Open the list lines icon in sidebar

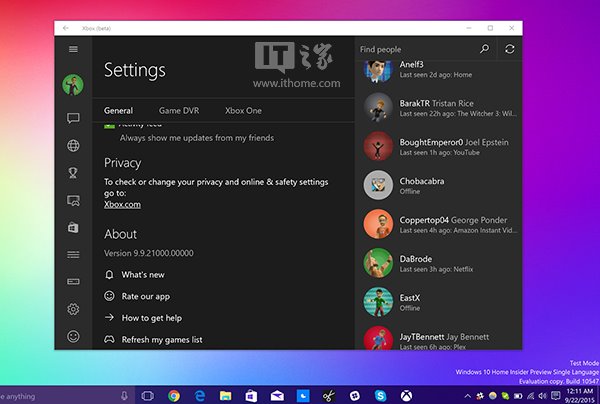pos(73,255)
